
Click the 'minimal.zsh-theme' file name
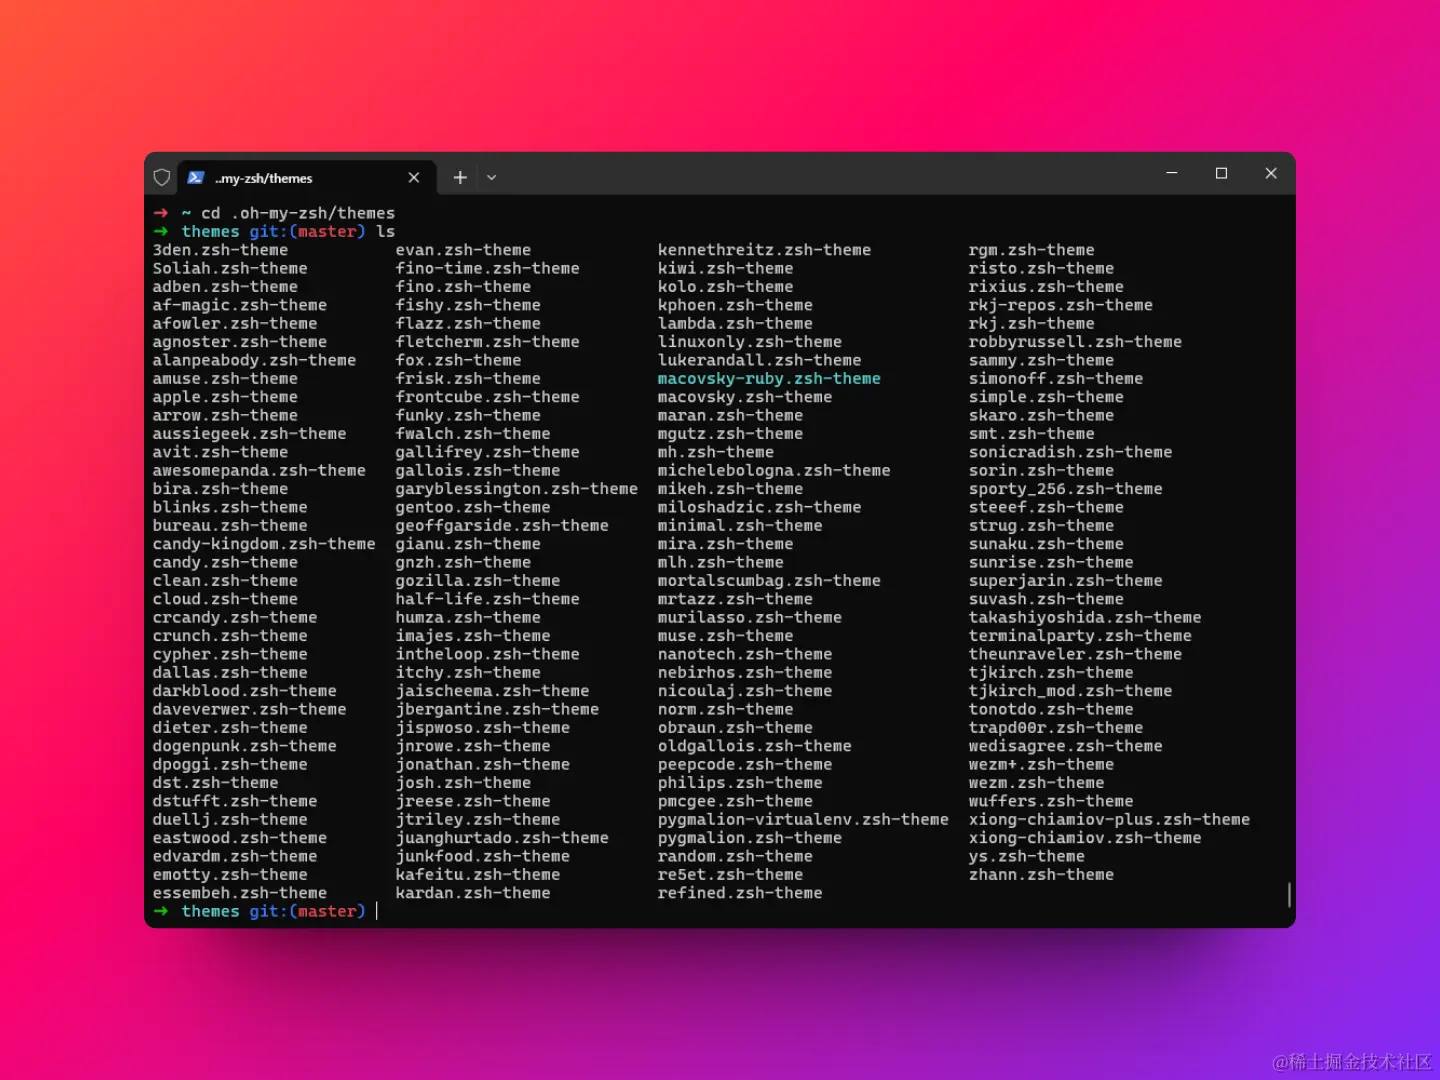[x=740, y=526]
